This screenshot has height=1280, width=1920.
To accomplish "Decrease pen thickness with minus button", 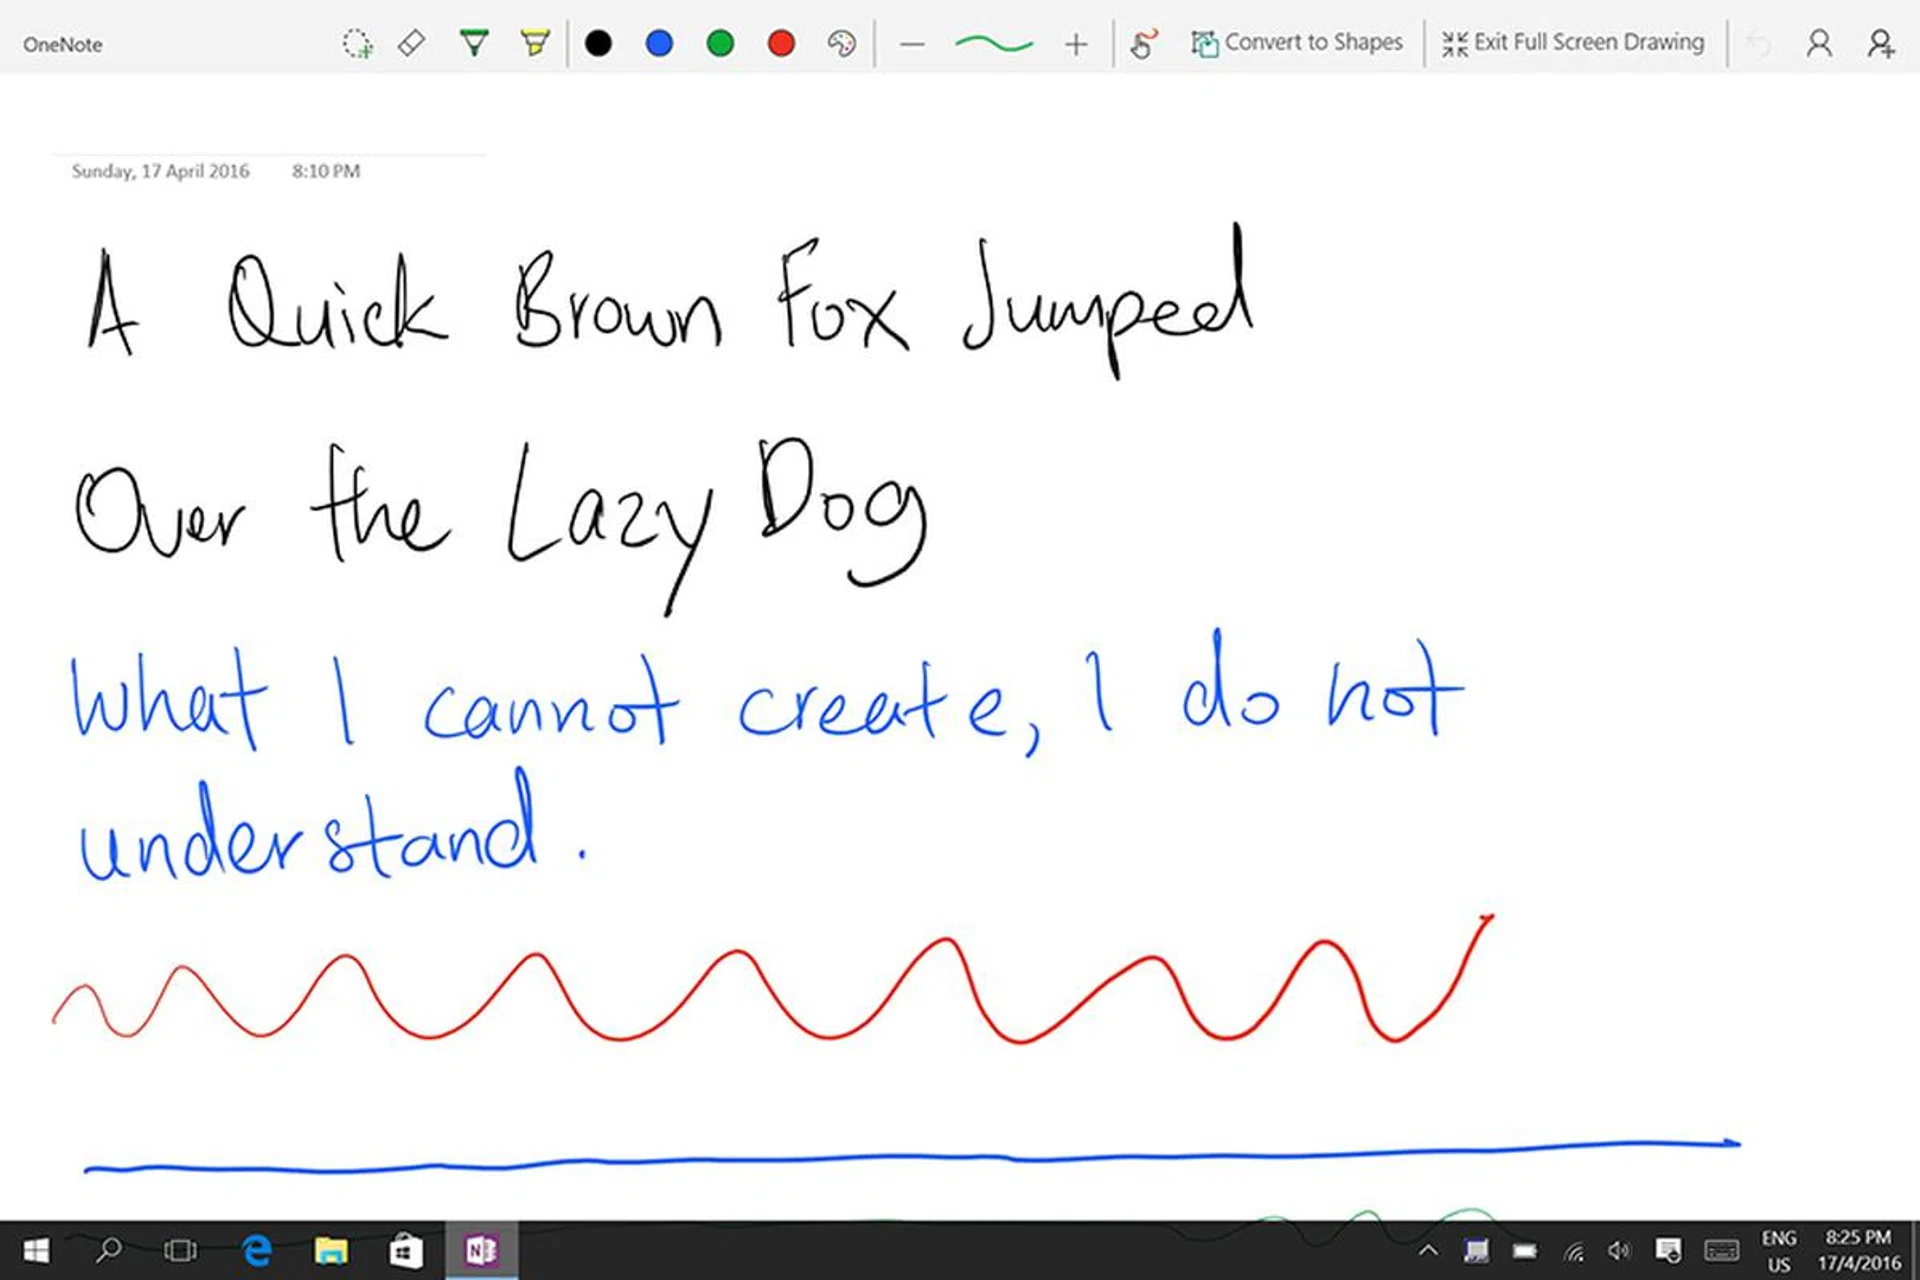I will pos(912,44).
